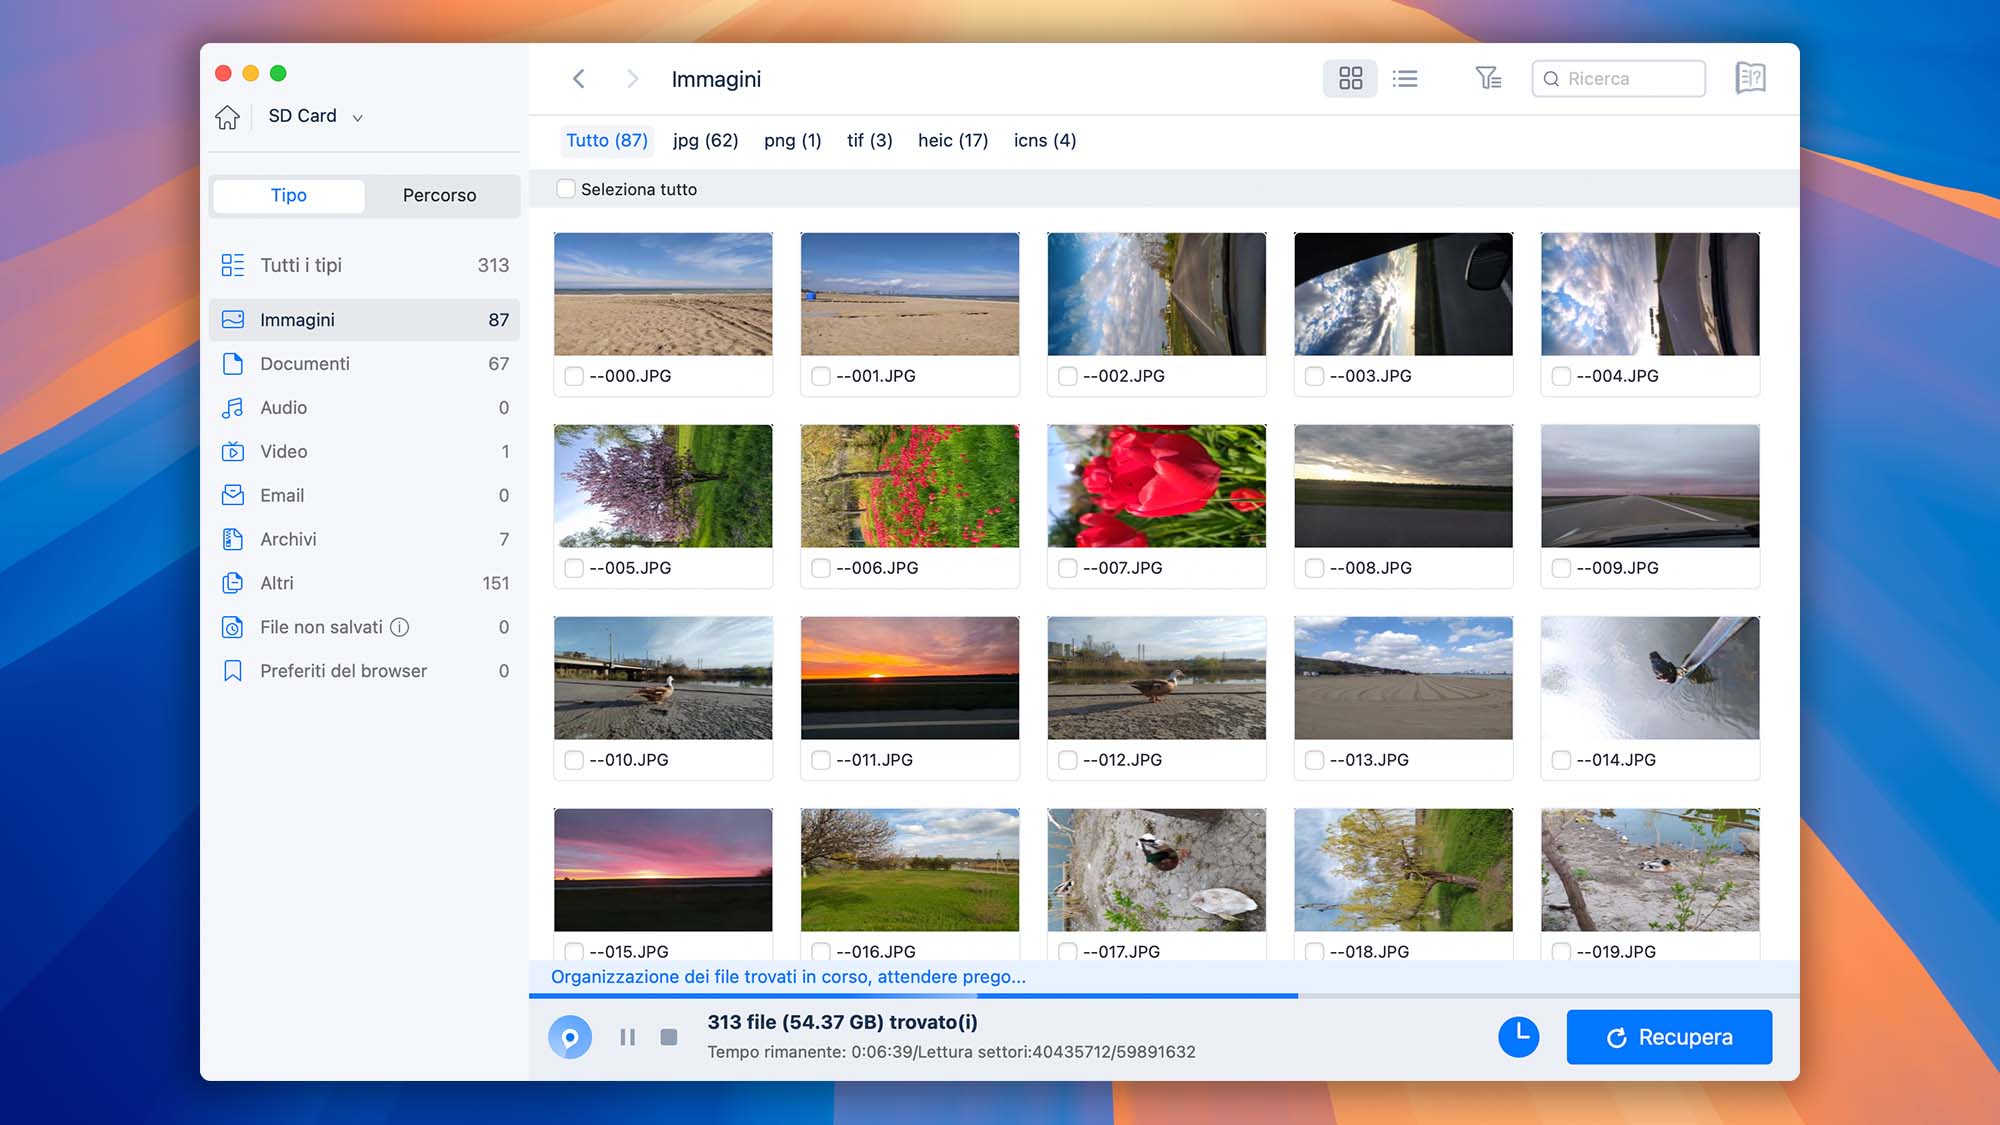The width and height of the screenshot is (2000, 1125).
Task: Open the help guide book icon
Action: point(1750,78)
